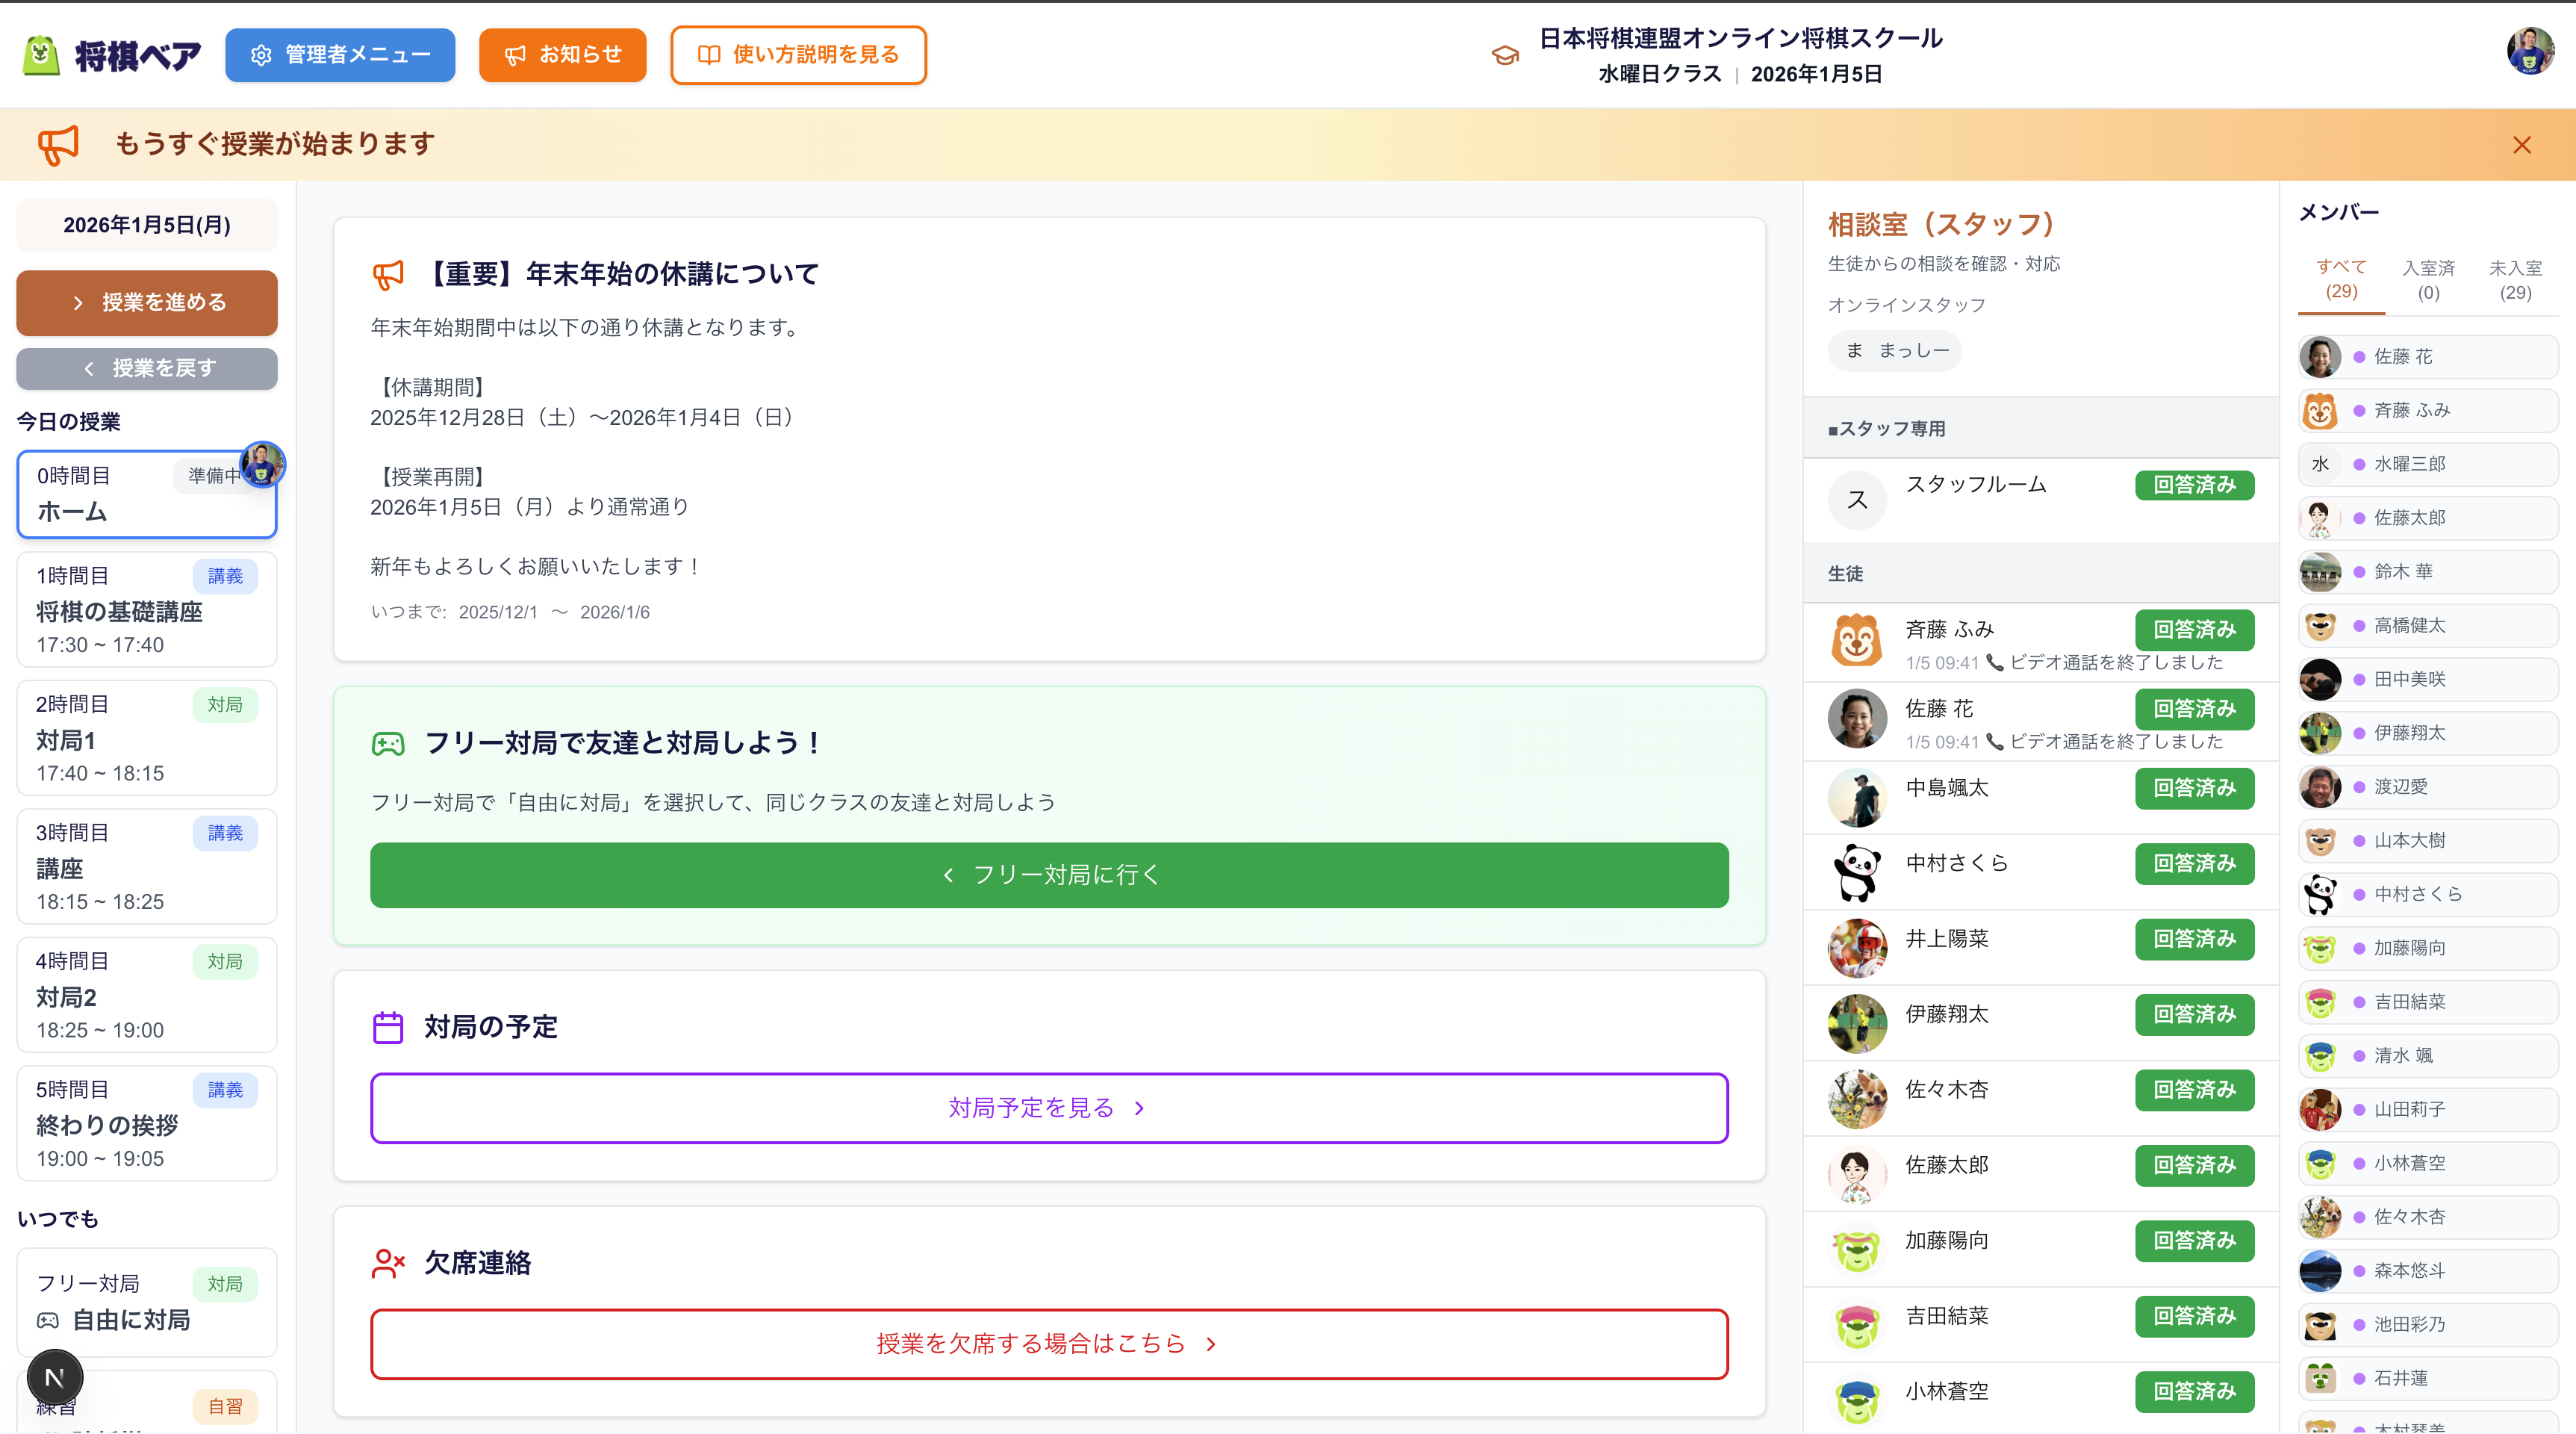Open 対局予定を見る link
Screen dimensions: 2576x1434
tap(1048, 1108)
